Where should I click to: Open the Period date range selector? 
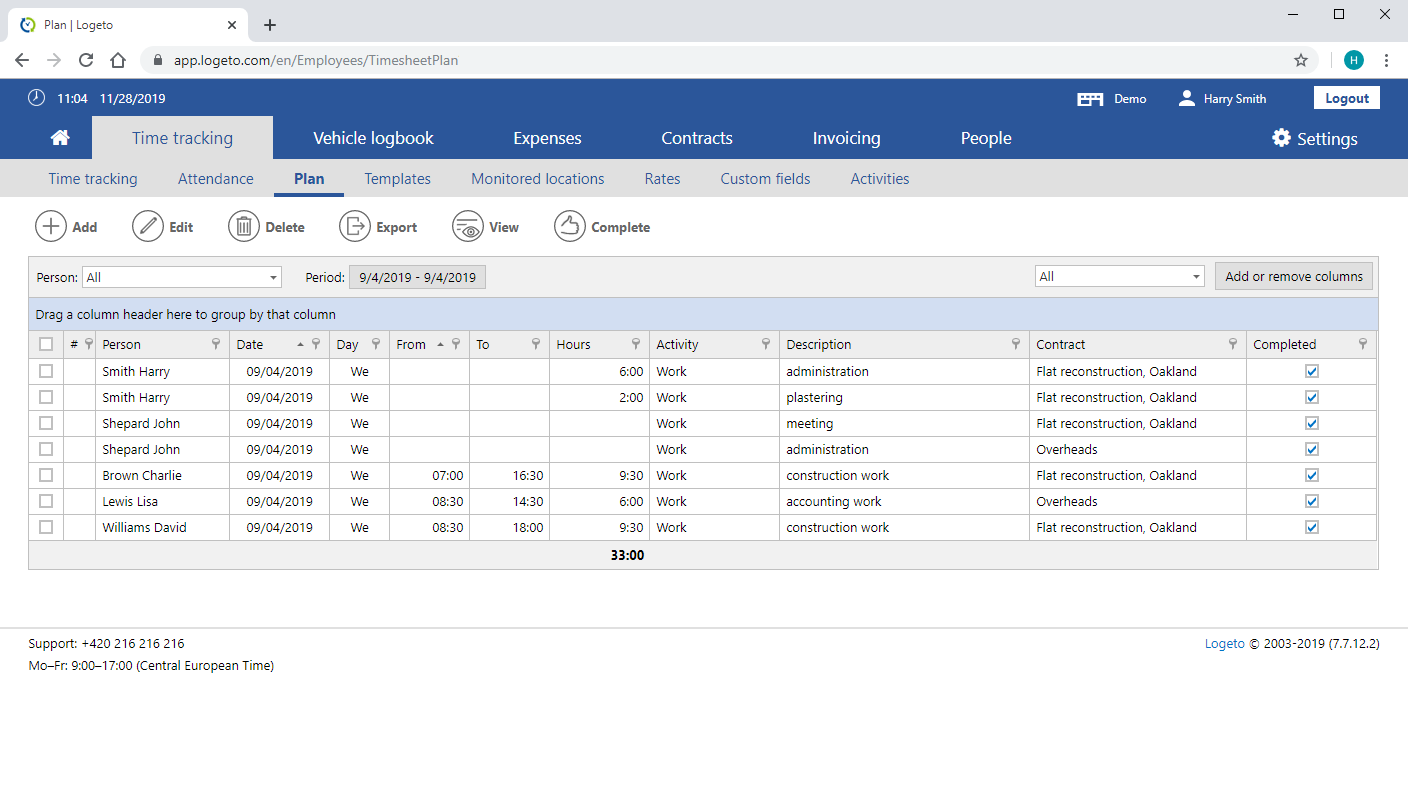pos(417,277)
